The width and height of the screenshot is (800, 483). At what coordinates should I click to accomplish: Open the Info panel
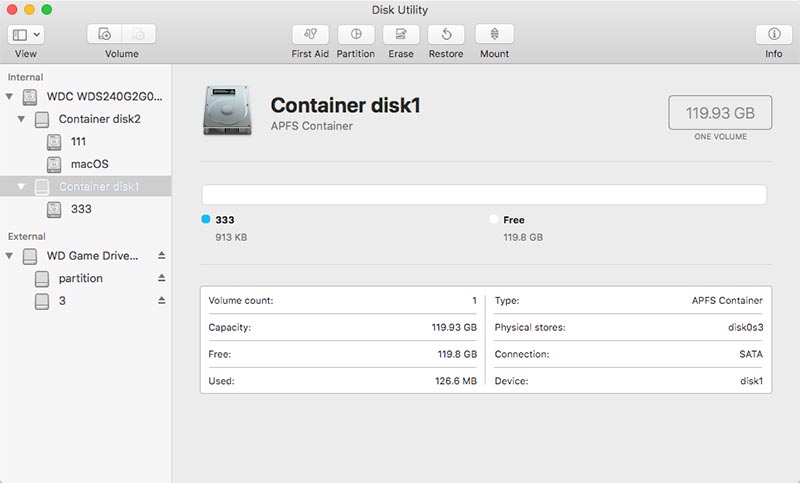click(x=773, y=34)
